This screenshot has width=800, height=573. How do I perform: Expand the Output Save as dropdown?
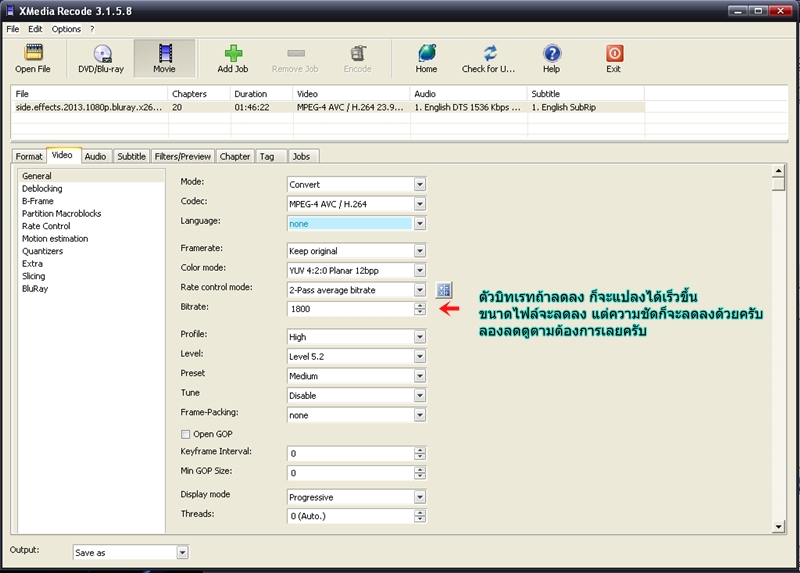[182, 553]
